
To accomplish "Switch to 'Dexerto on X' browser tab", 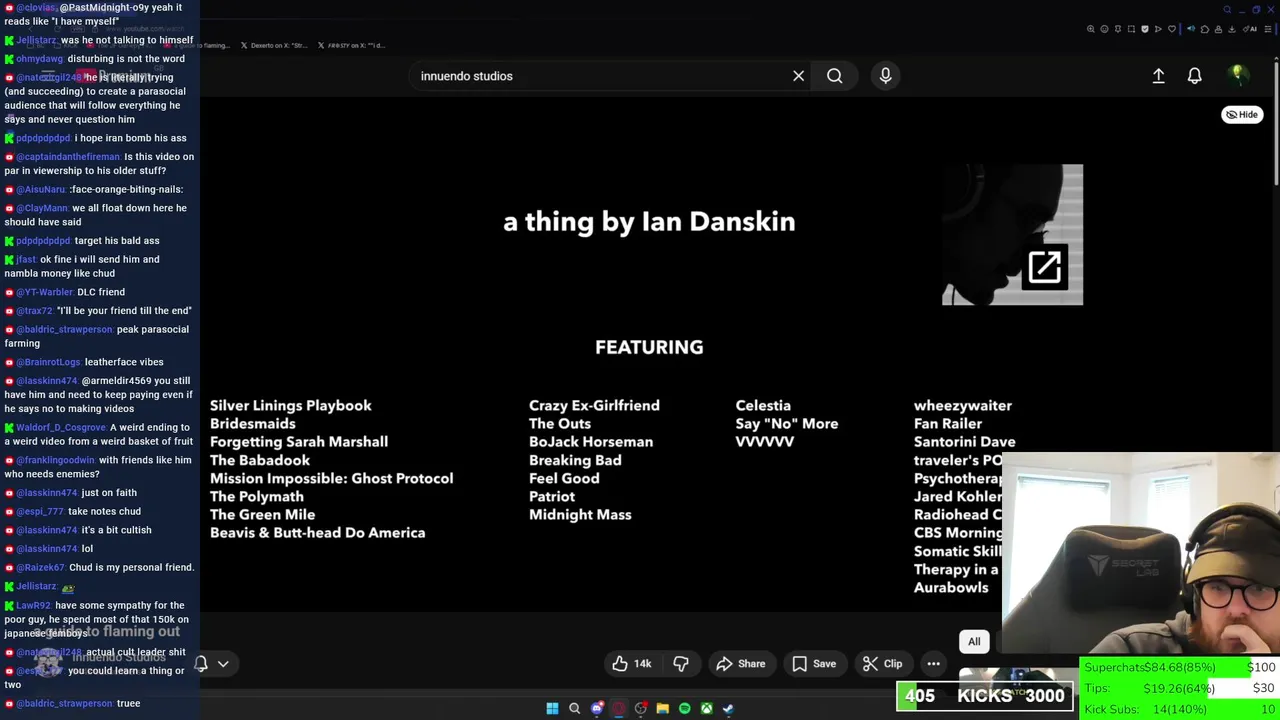I will (x=273, y=45).
